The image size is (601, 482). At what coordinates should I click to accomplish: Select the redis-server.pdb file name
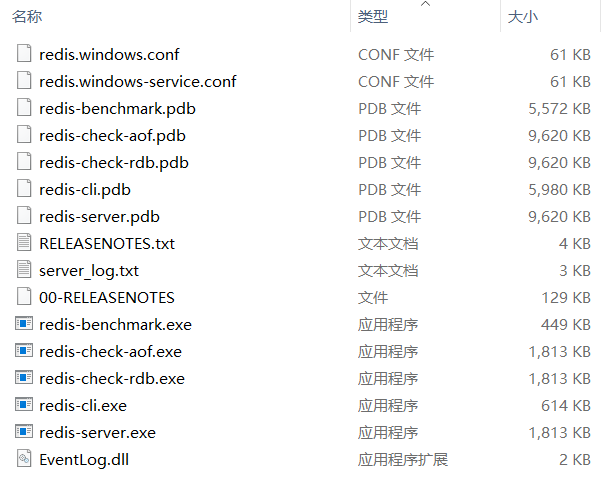click(x=99, y=216)
